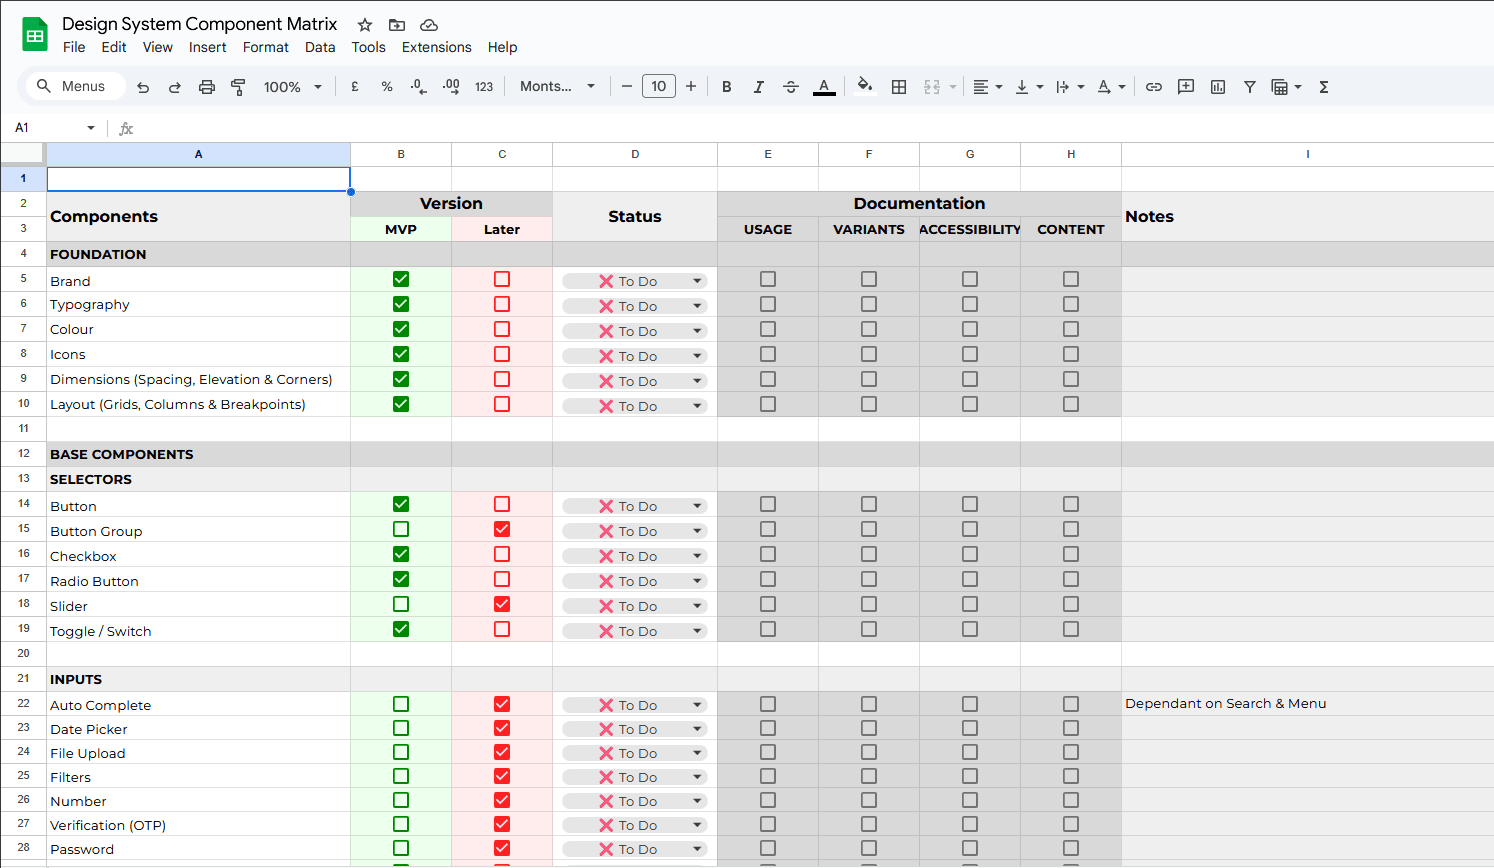
Task: Open the zoom level dropdown
Action: click(x=292, y=87)
